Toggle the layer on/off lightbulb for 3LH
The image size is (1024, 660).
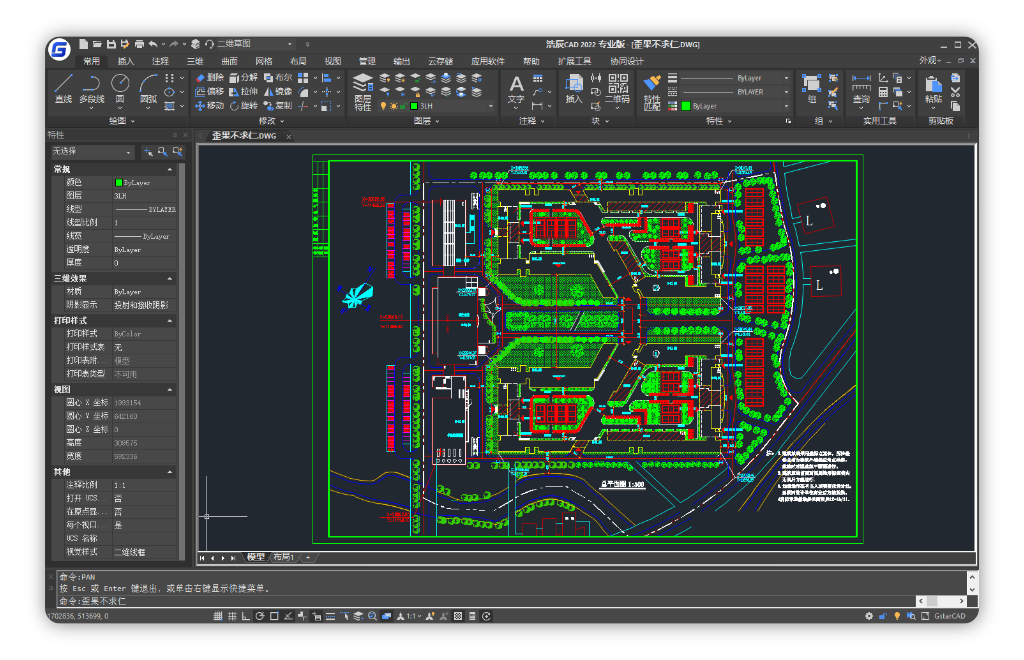pos(383,106)
